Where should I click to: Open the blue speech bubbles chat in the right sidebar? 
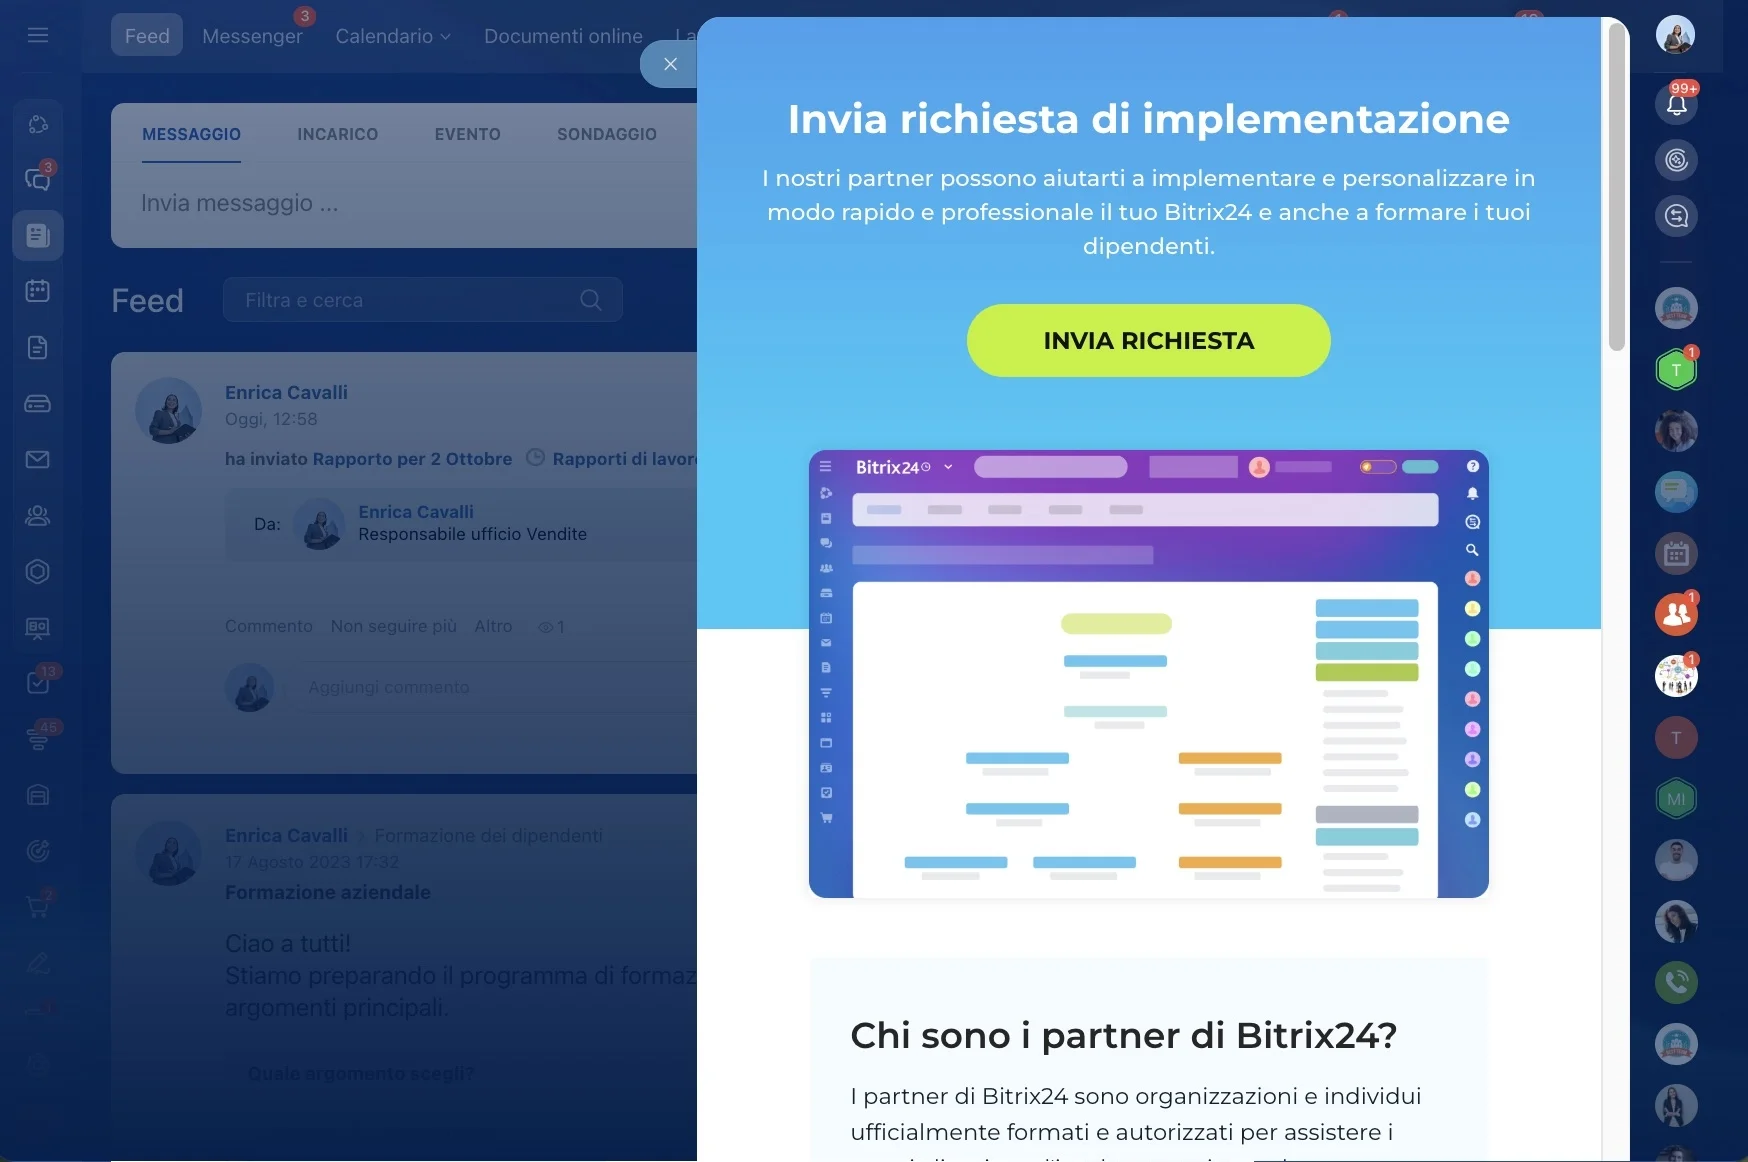coord(1677,492)
